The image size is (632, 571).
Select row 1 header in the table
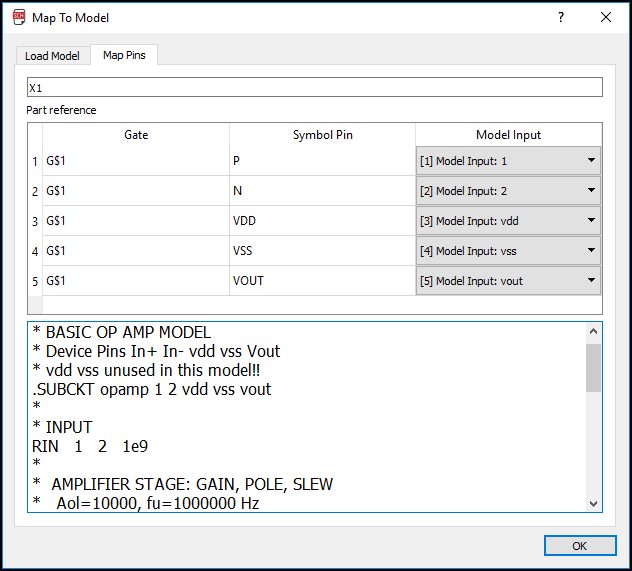pos(35,161)
